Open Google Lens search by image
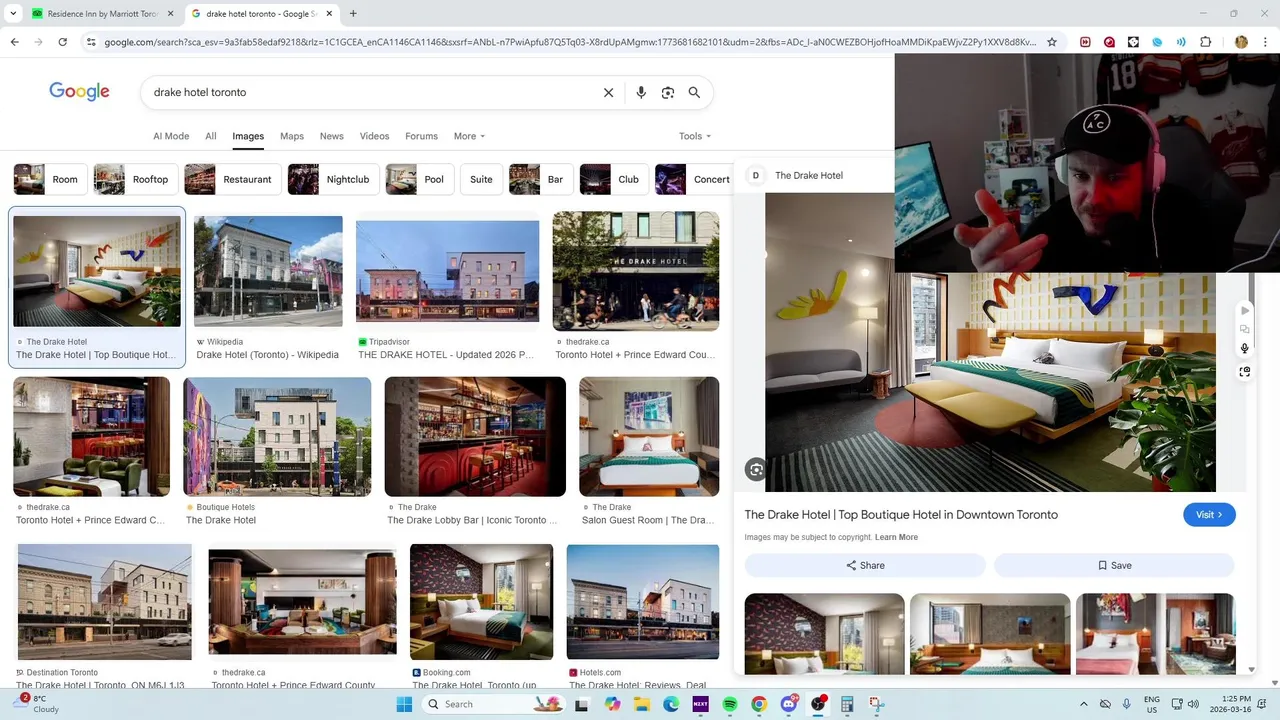The height and width of the screenshot is (720, 1280). (668, 92)
